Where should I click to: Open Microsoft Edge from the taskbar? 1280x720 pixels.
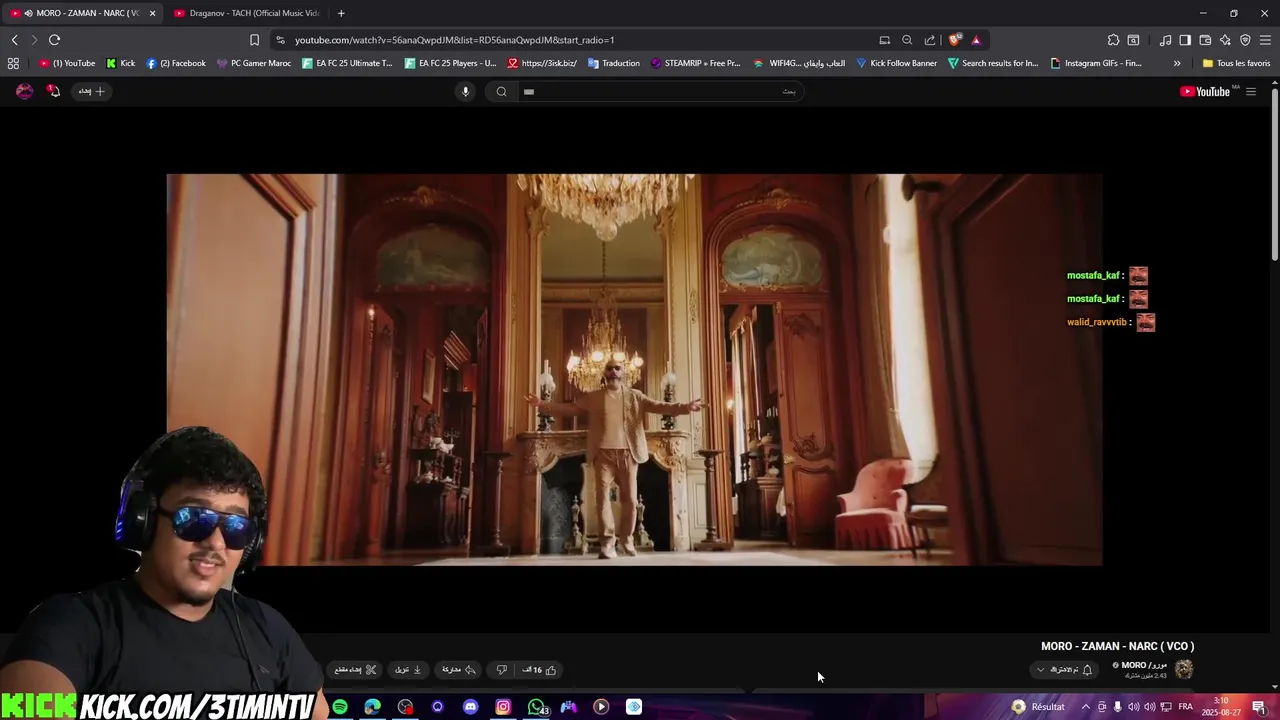[x=372, y=707]
